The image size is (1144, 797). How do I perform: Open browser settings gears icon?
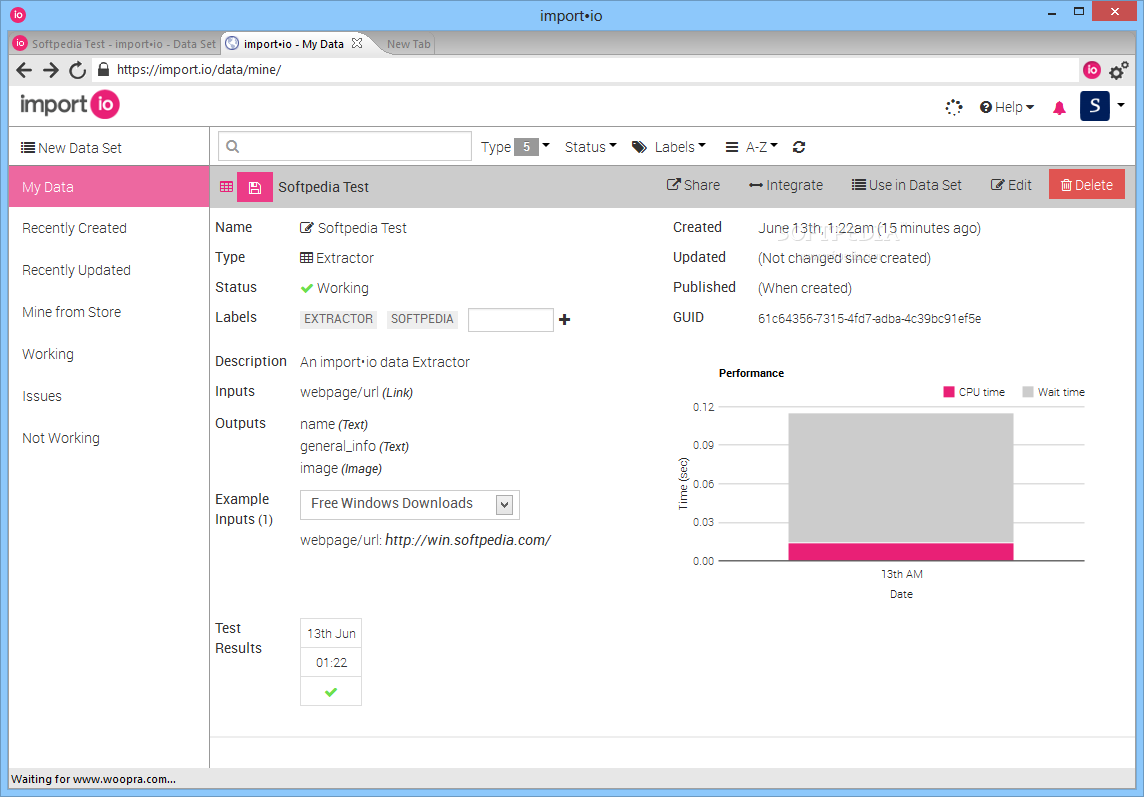pos(1118,70)
